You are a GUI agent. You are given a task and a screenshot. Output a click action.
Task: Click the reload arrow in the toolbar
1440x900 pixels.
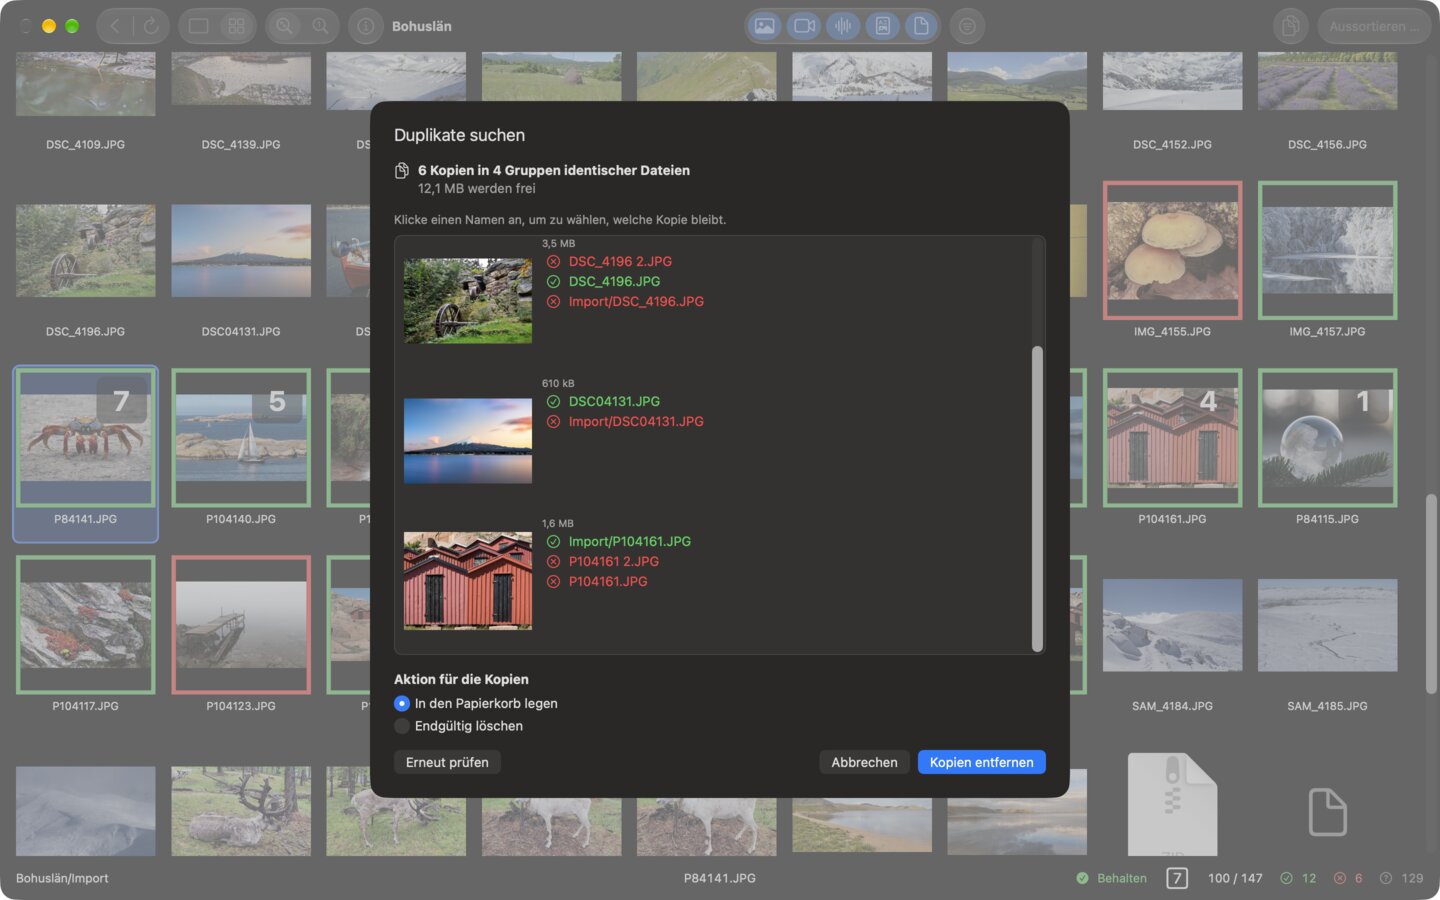[151, 26]
